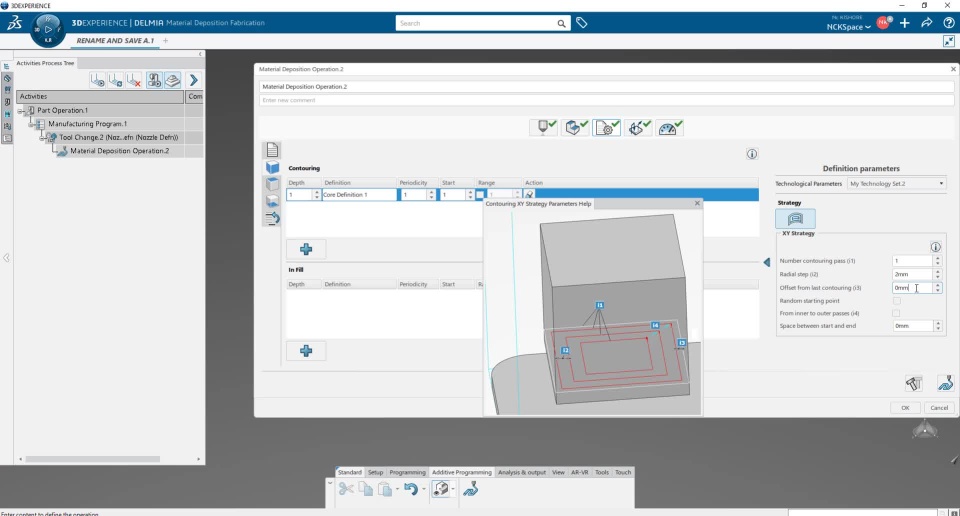
Task: Click the Enter new comment field
Action: 606,100
